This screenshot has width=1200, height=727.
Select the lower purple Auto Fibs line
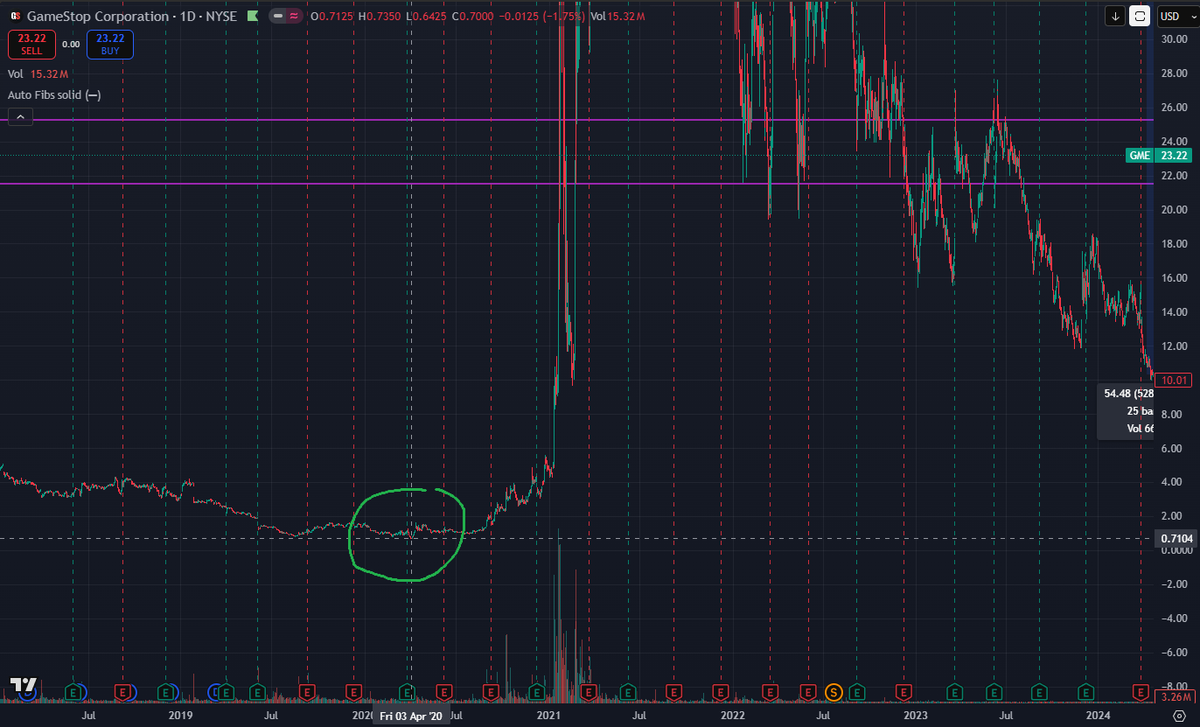coord(576,184)
